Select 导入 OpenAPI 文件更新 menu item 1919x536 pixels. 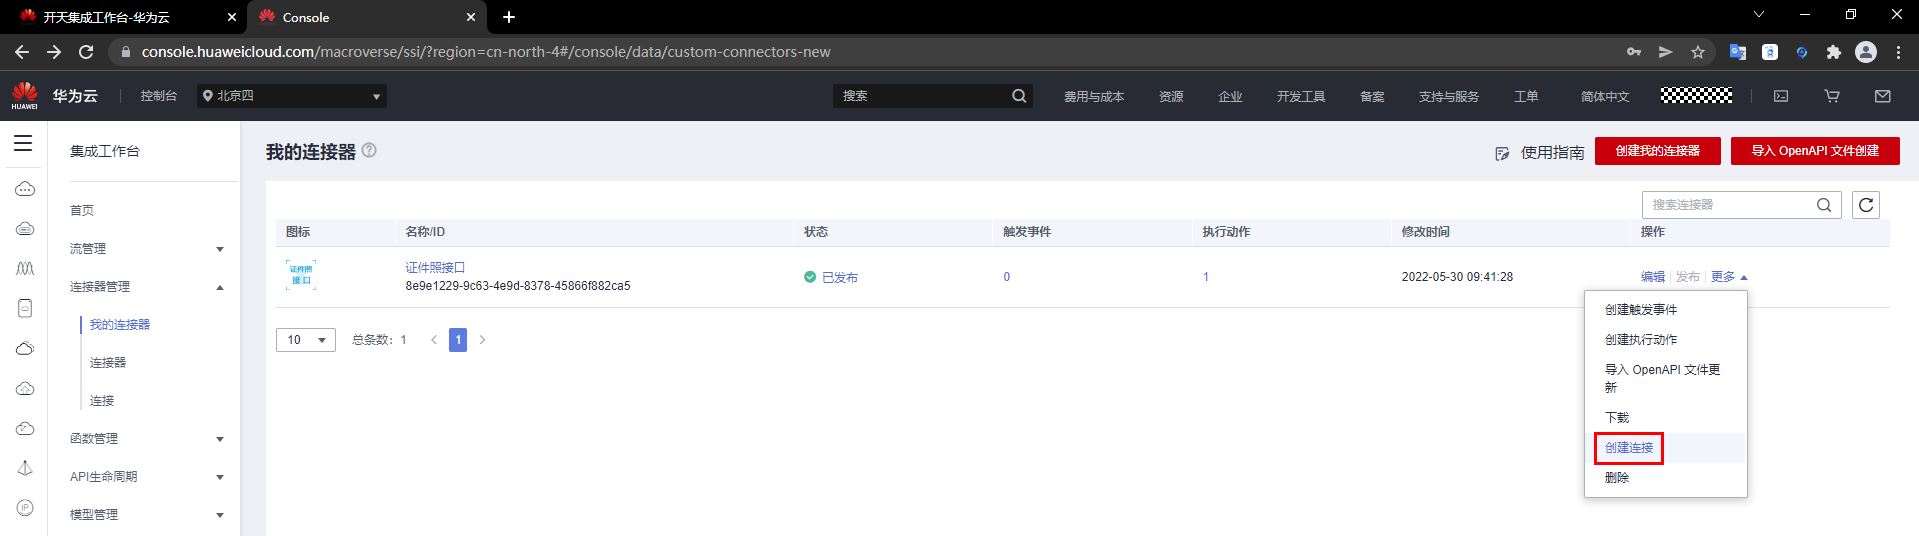click(x=1666, y=378)
